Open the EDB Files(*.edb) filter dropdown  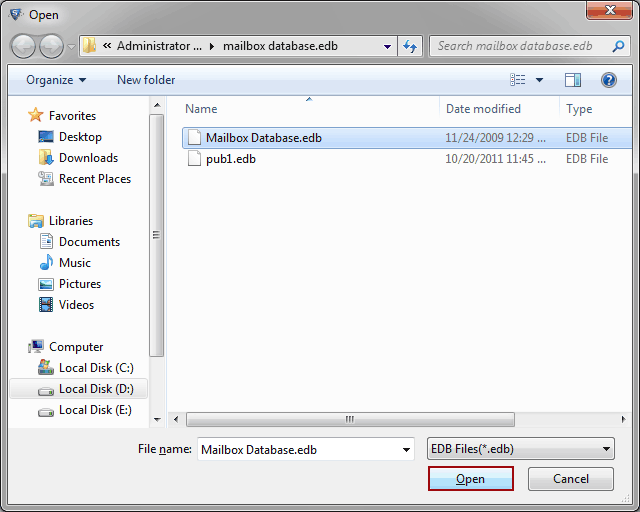click(520, 449)
